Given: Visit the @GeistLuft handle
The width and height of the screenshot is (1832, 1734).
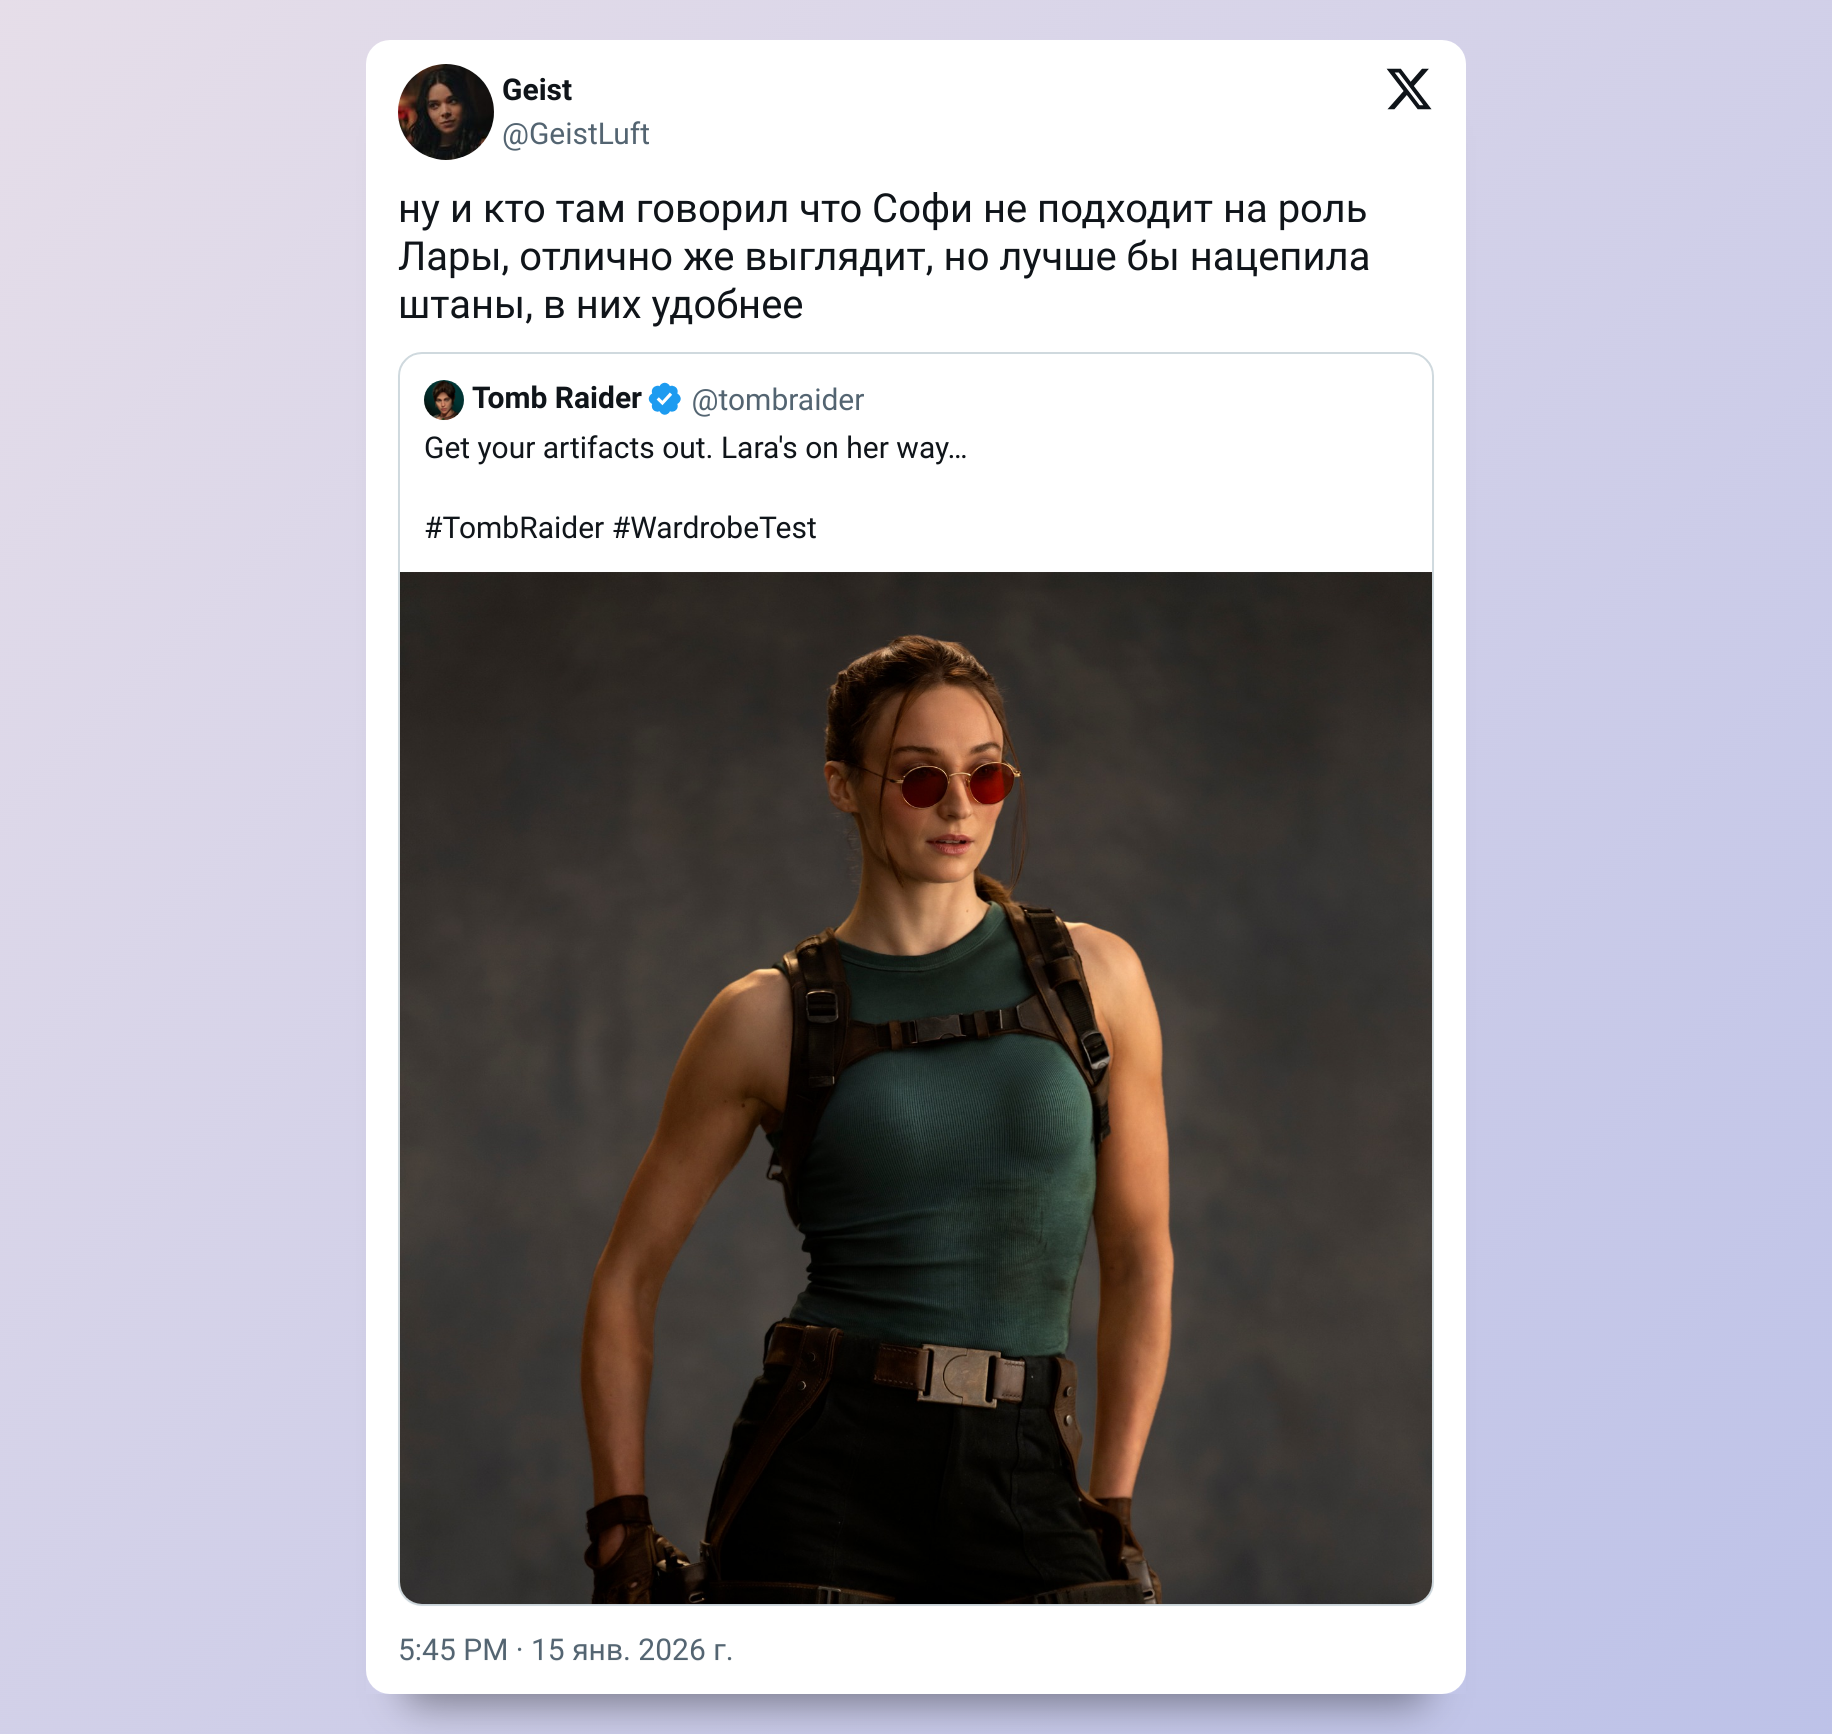Looking at the screenshot, I should [x=576, y=134].
